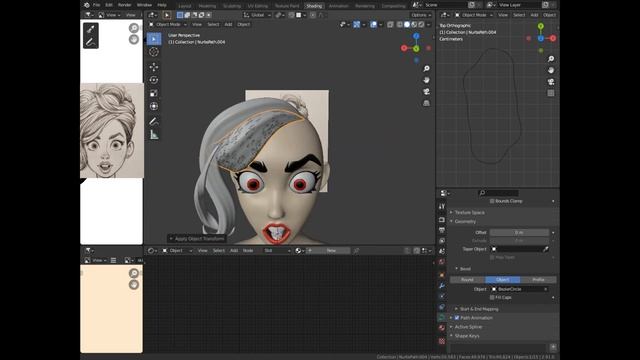Switch to the Animation workspace tab

pyautogui.click(x=339, y=6)
